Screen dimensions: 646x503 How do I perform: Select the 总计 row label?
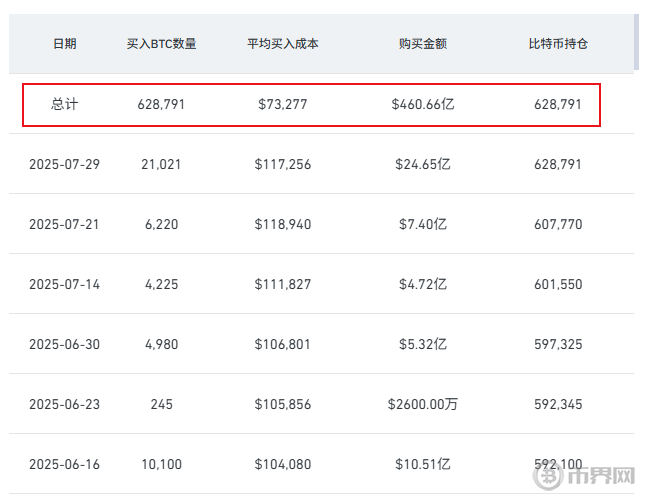[64, 104]
